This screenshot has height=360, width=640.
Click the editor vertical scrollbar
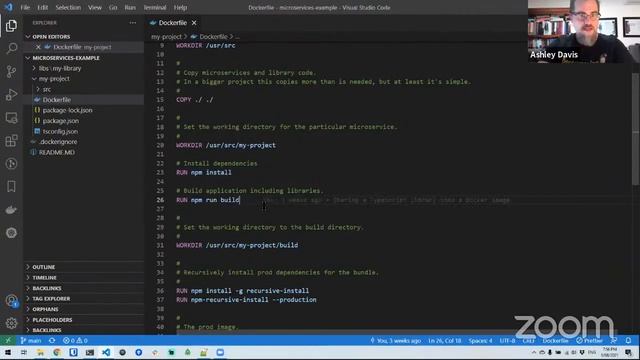click(x=636, y=129)
